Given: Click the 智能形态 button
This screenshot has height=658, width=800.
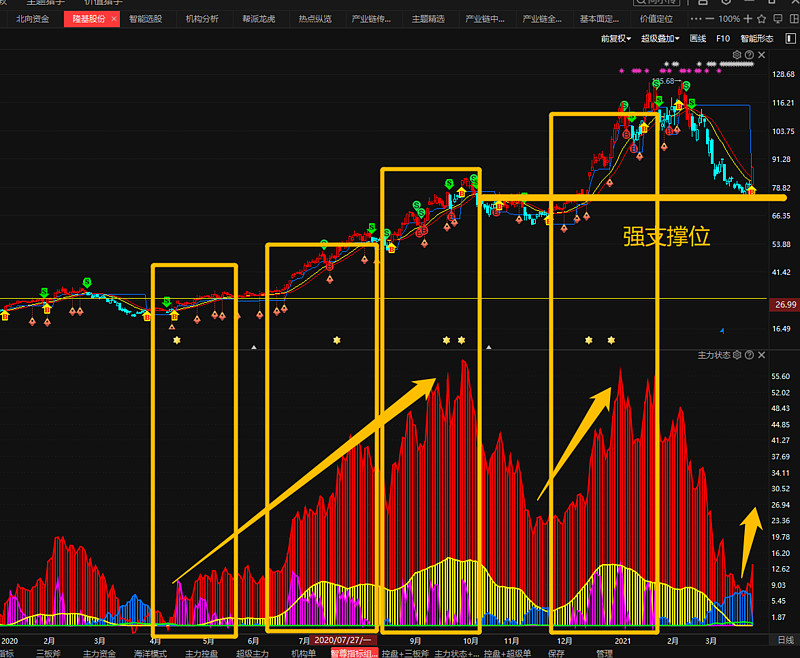Looking at the screenshot, I should click(757, 39).
